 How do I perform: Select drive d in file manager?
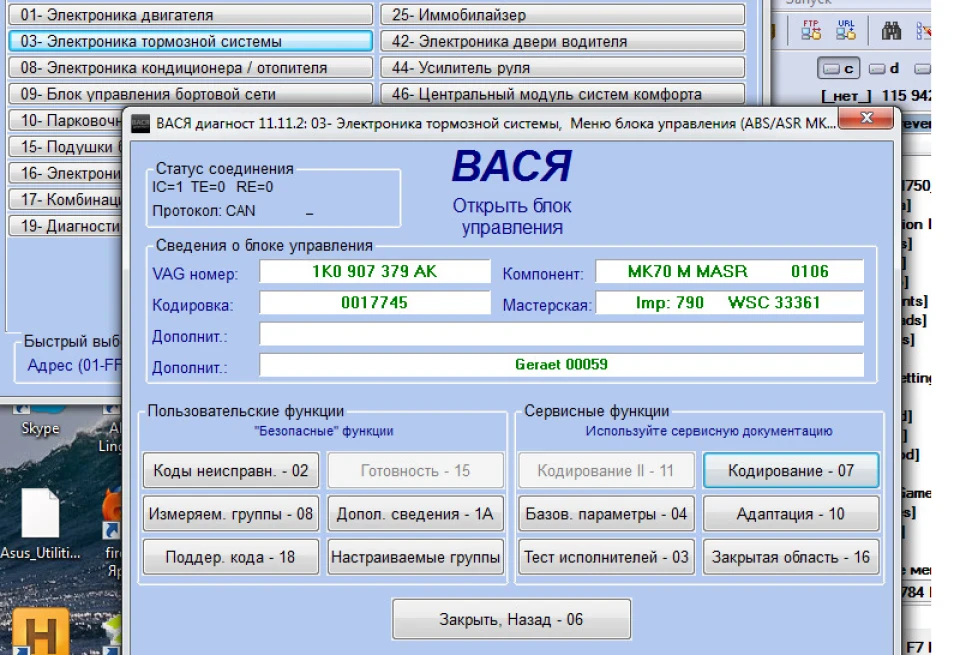click(884, 68)
